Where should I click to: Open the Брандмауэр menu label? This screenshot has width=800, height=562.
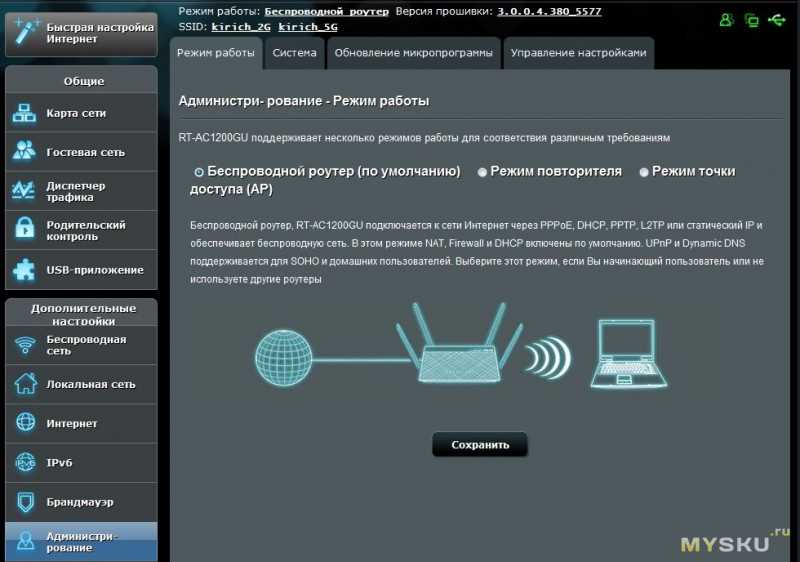tap(80, 502)
